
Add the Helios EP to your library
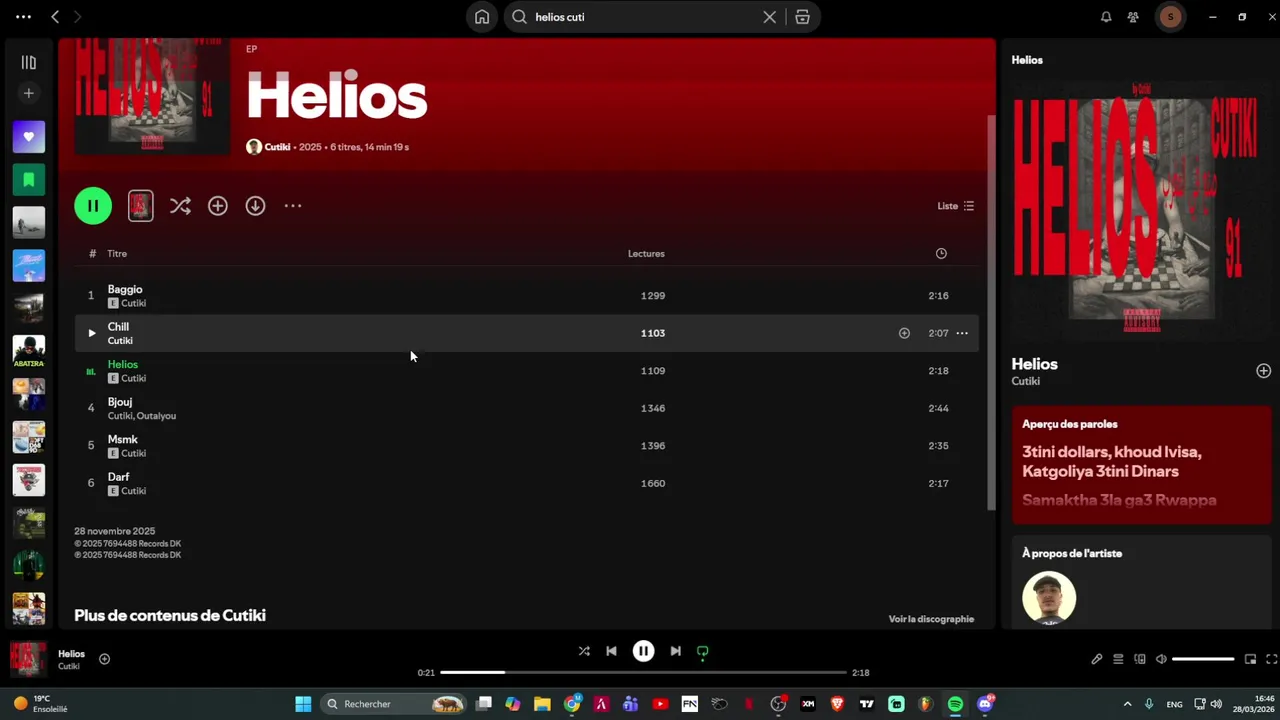(218, 206)
